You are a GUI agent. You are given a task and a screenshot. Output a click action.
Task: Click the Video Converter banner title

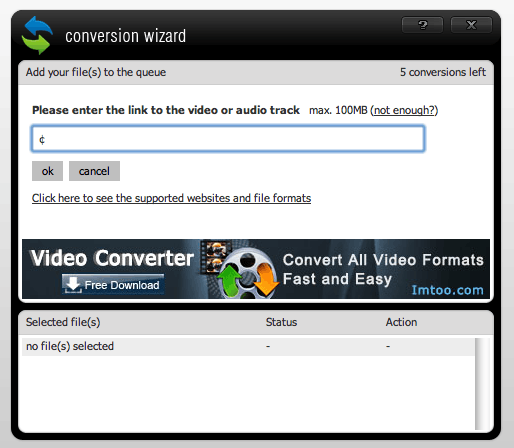[112, 258]
